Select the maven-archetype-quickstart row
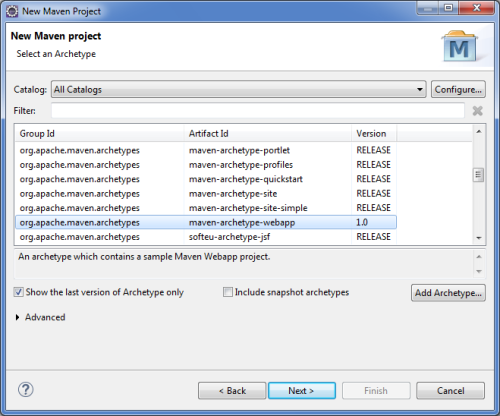The height and width of the screenshot is (416, 500). tap(206, 179)
